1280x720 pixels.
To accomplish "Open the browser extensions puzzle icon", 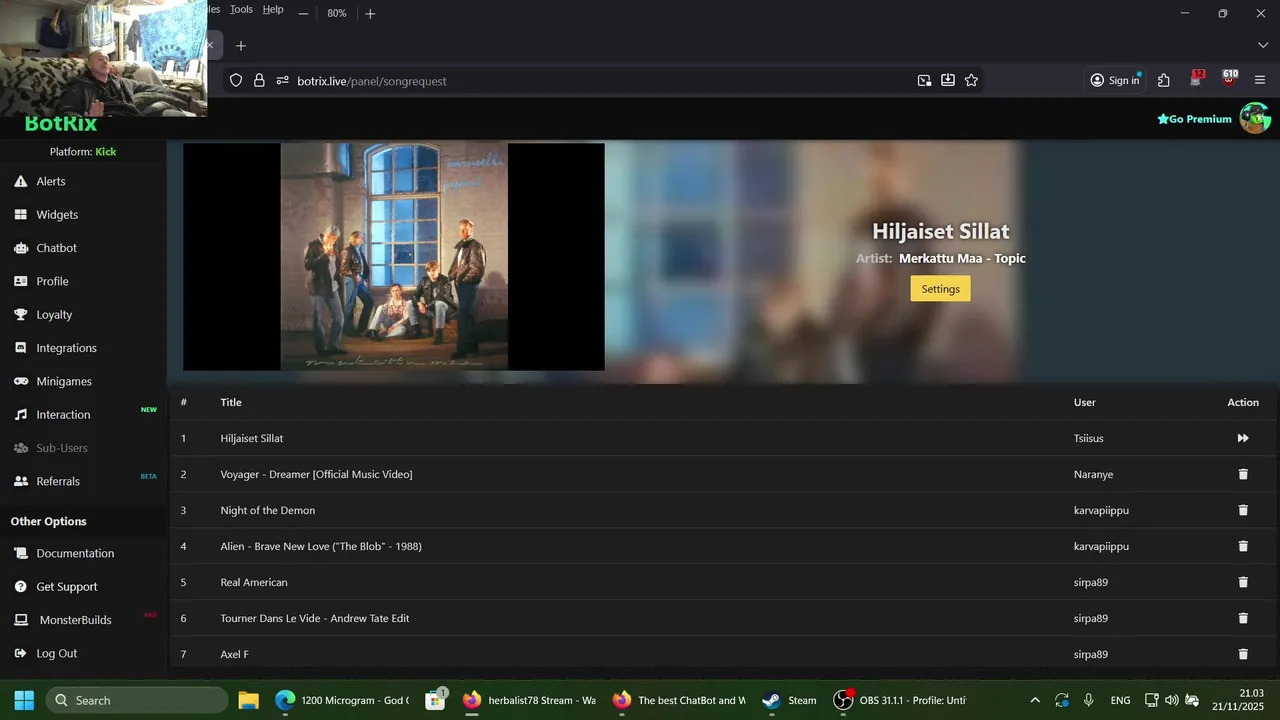I will [1164, 80].
